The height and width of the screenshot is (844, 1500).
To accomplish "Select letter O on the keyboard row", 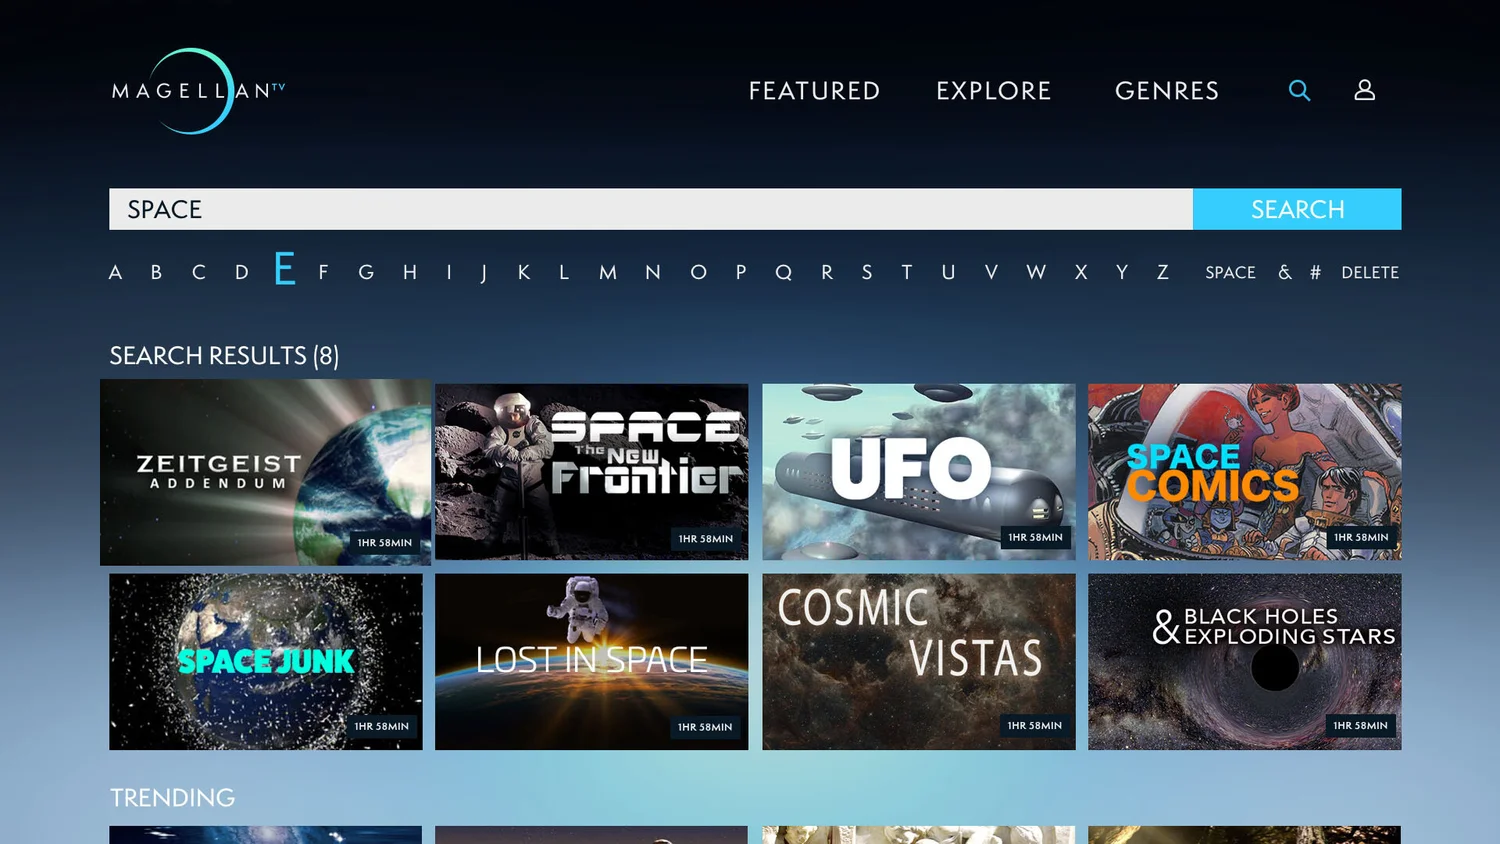I will (x=698, y=272).
